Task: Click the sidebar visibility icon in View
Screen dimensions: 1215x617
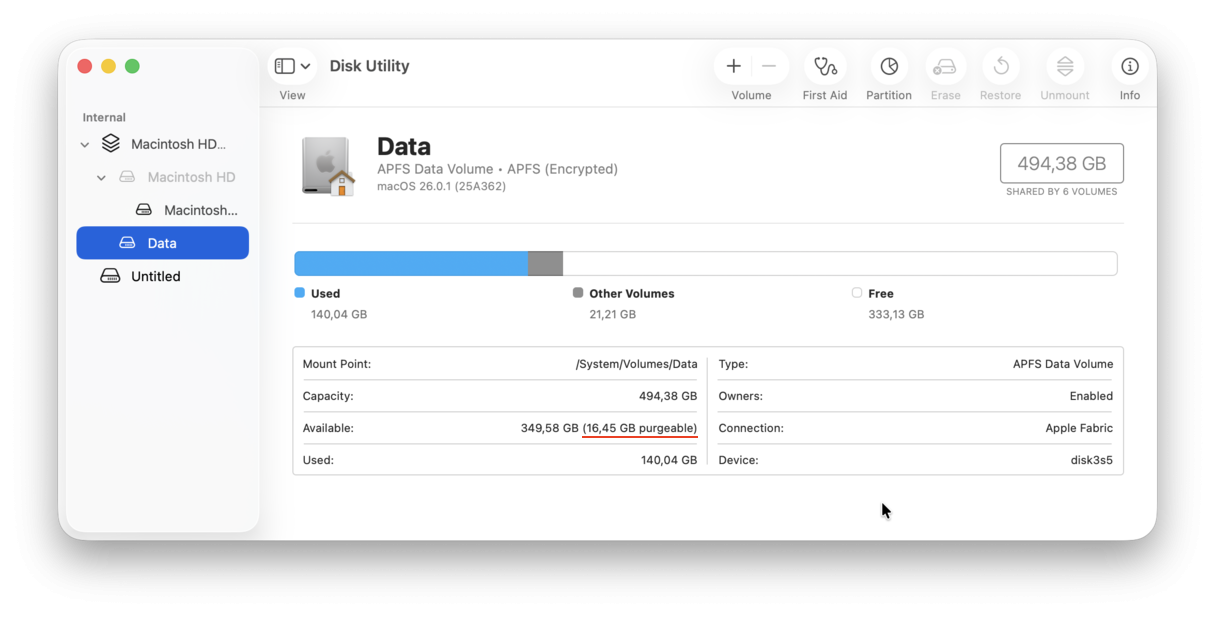Action: [x=284, y=64]
